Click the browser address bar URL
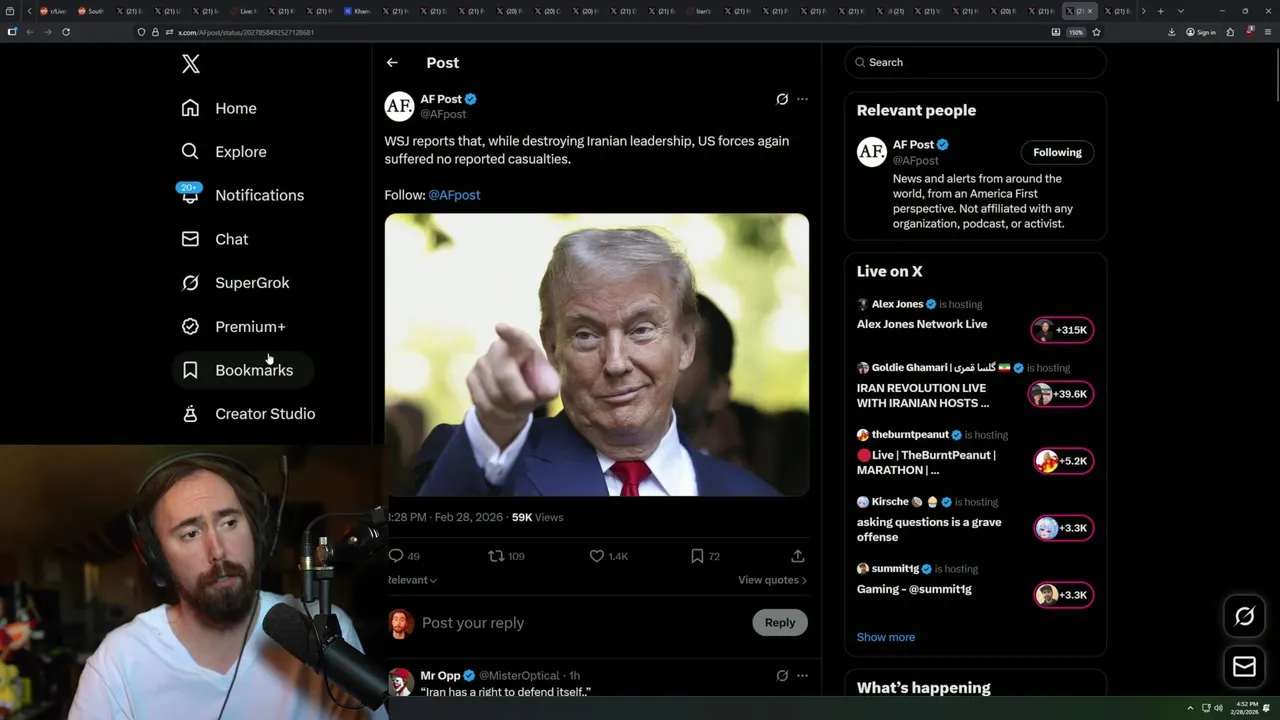The height and width of the screenshot is (720, 1280). [246, 32]
